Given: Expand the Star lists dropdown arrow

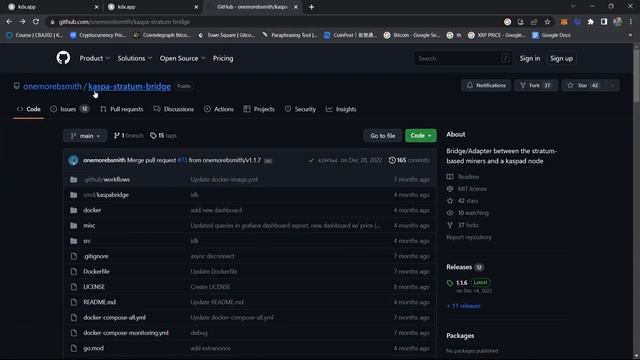Looking at the screenshot, I should pyautogui.click(x=612, y=85).
